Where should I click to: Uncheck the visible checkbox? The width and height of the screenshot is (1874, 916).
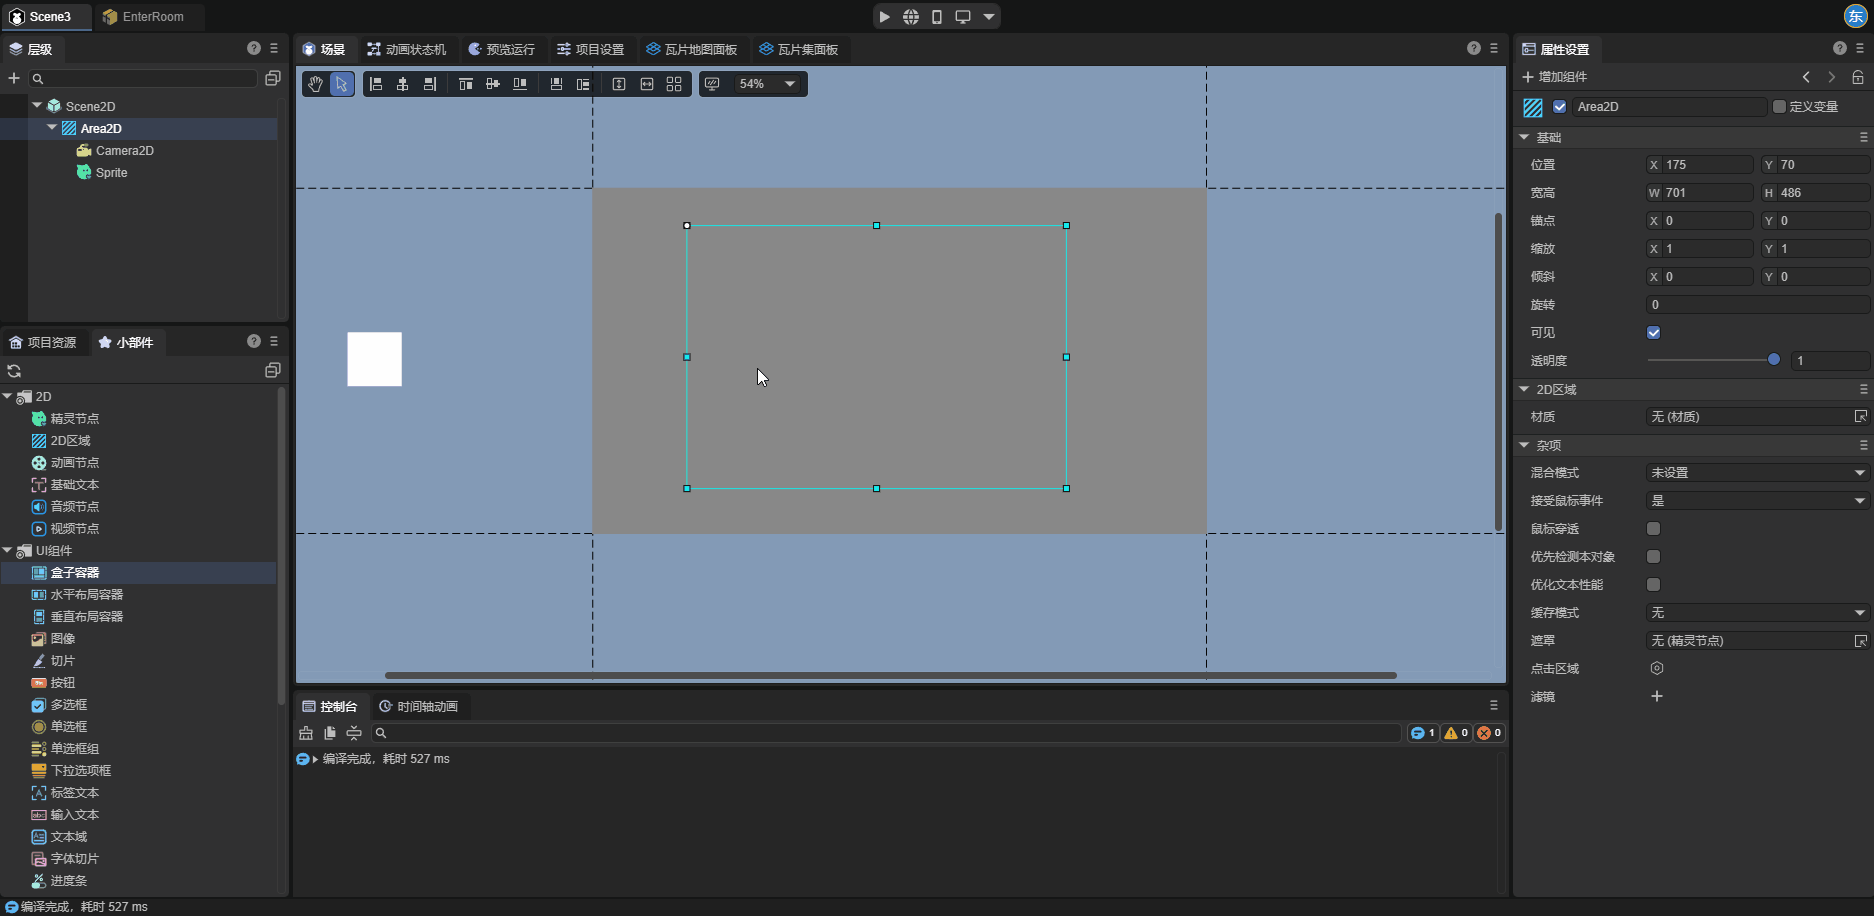click(1653, 333)
